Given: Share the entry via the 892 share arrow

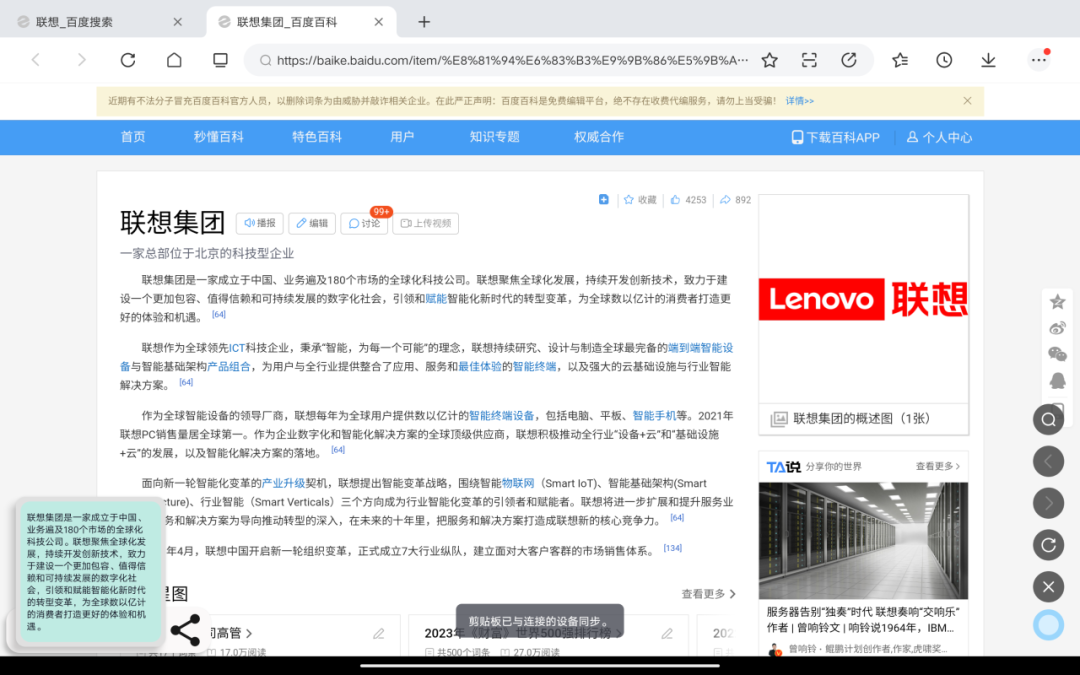Looking at the screenshot, I should (736, 200).
